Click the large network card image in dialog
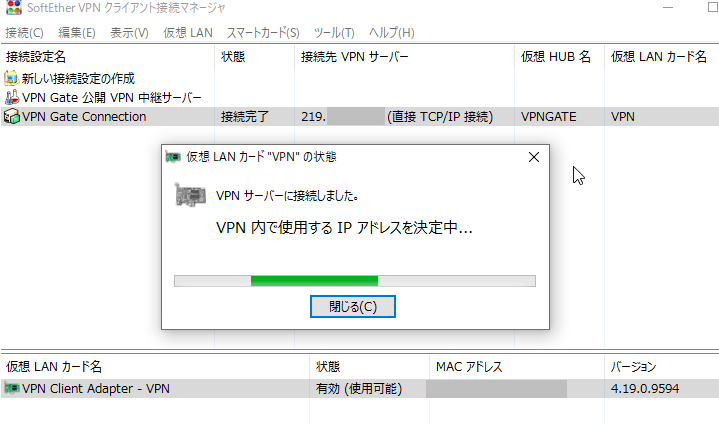719x424 pixels. [x=190, y=195]
